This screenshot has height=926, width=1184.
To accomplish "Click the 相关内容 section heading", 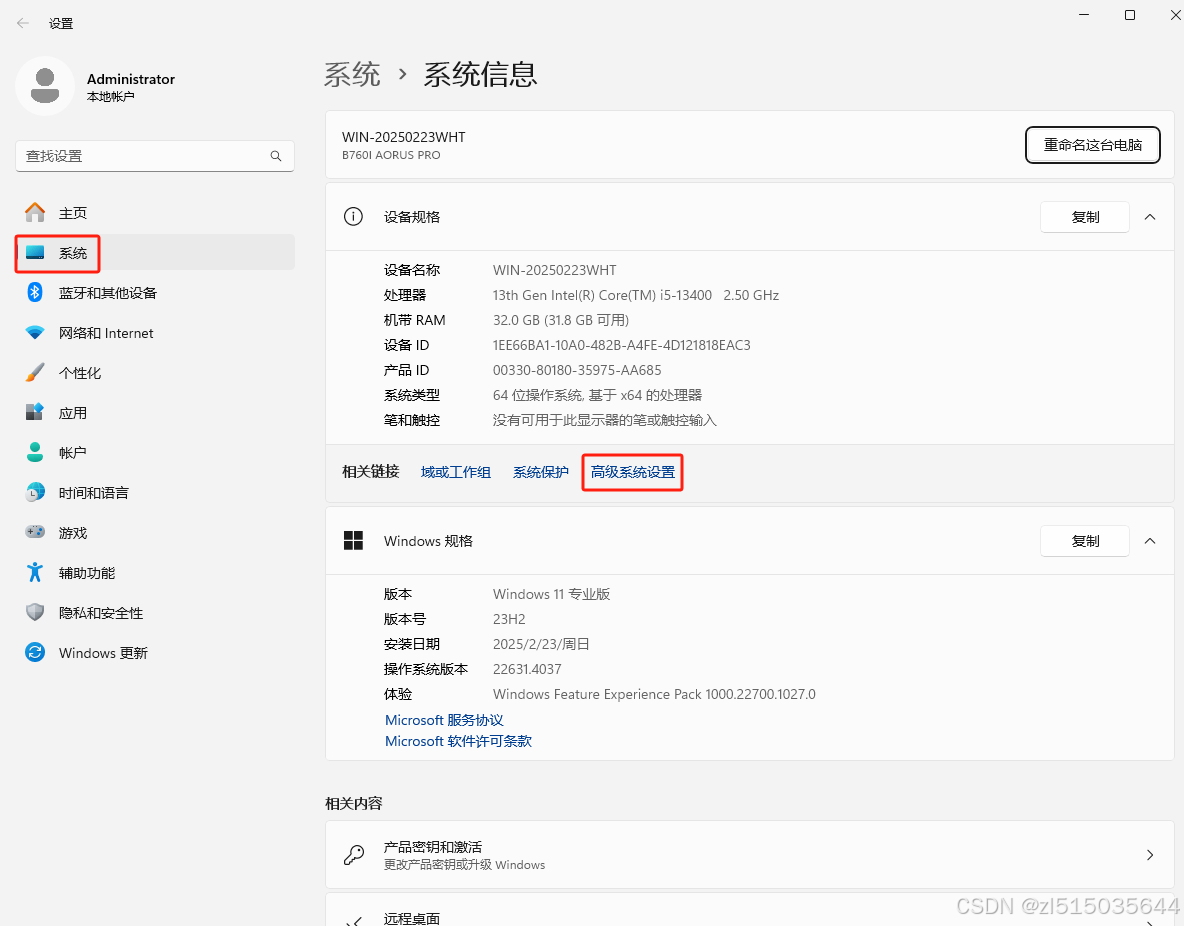I will point(354,804).
